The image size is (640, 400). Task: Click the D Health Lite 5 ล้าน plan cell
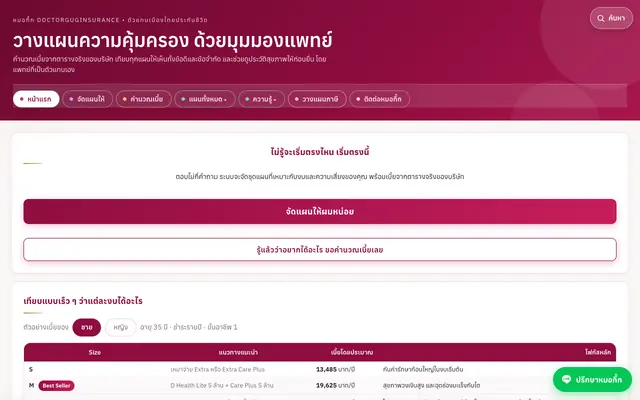(222, 385)
